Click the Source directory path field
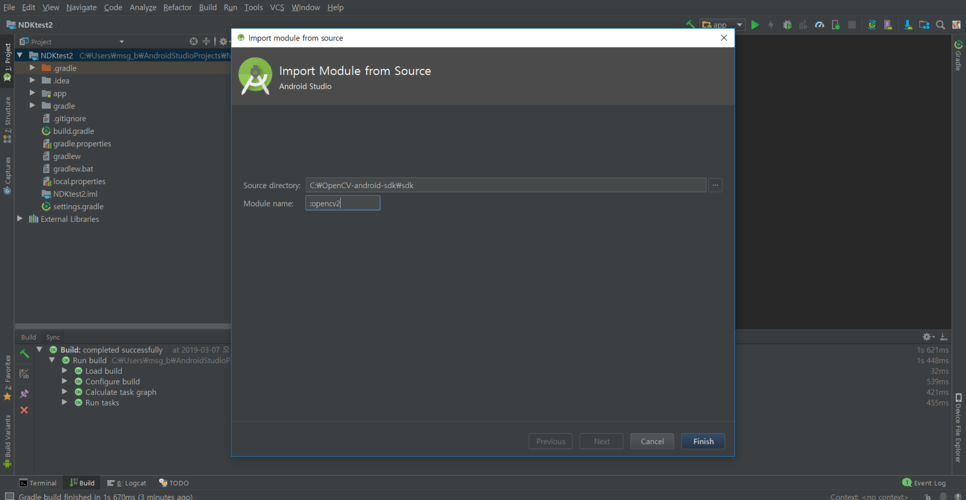The width and height of the screenshot is (966, 500). pyautogui.click(x=506, y=185)
